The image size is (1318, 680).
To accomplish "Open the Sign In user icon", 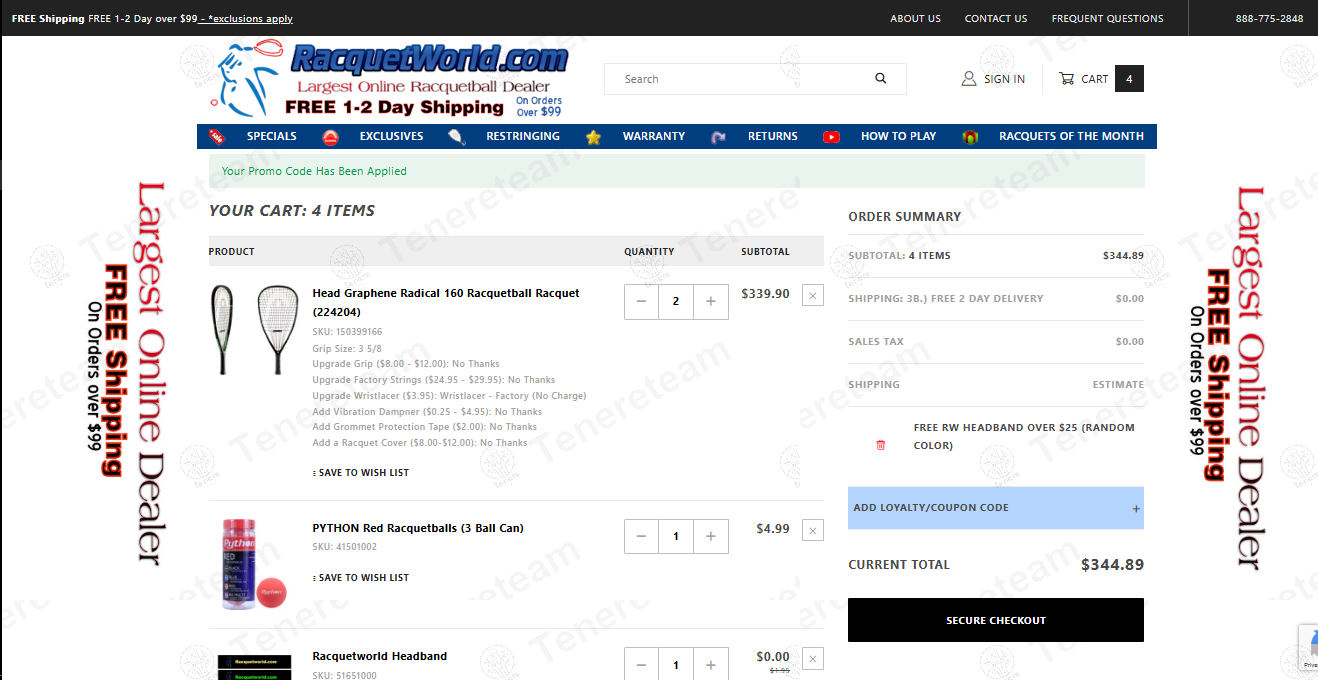I will pos(968,78).
